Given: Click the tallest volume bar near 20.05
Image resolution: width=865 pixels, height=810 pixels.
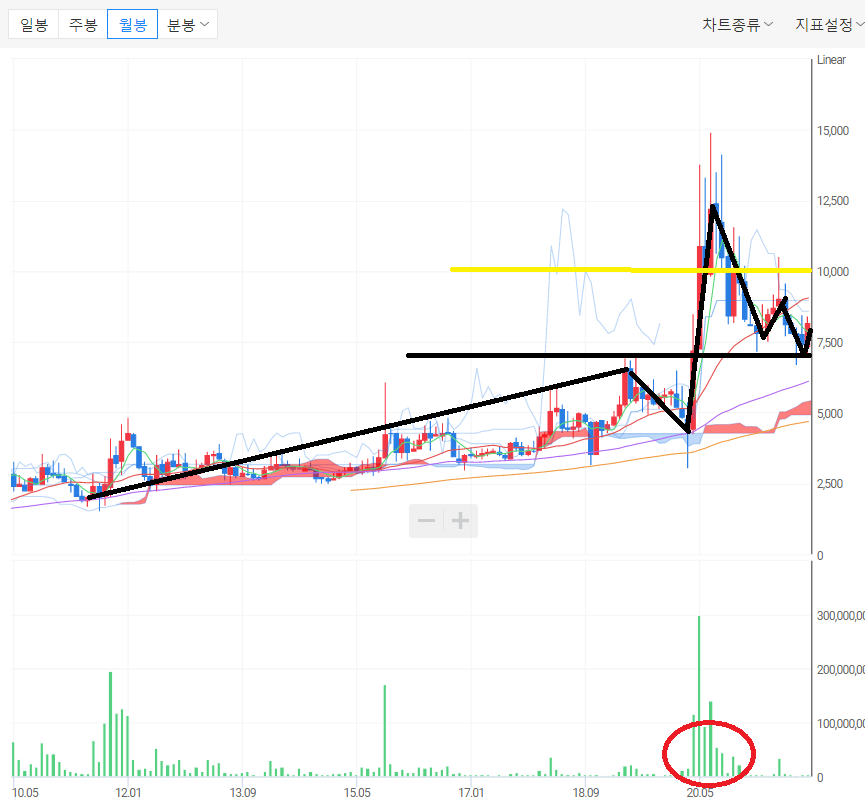Looking at the screenshot, I should (x=699, y=696).
